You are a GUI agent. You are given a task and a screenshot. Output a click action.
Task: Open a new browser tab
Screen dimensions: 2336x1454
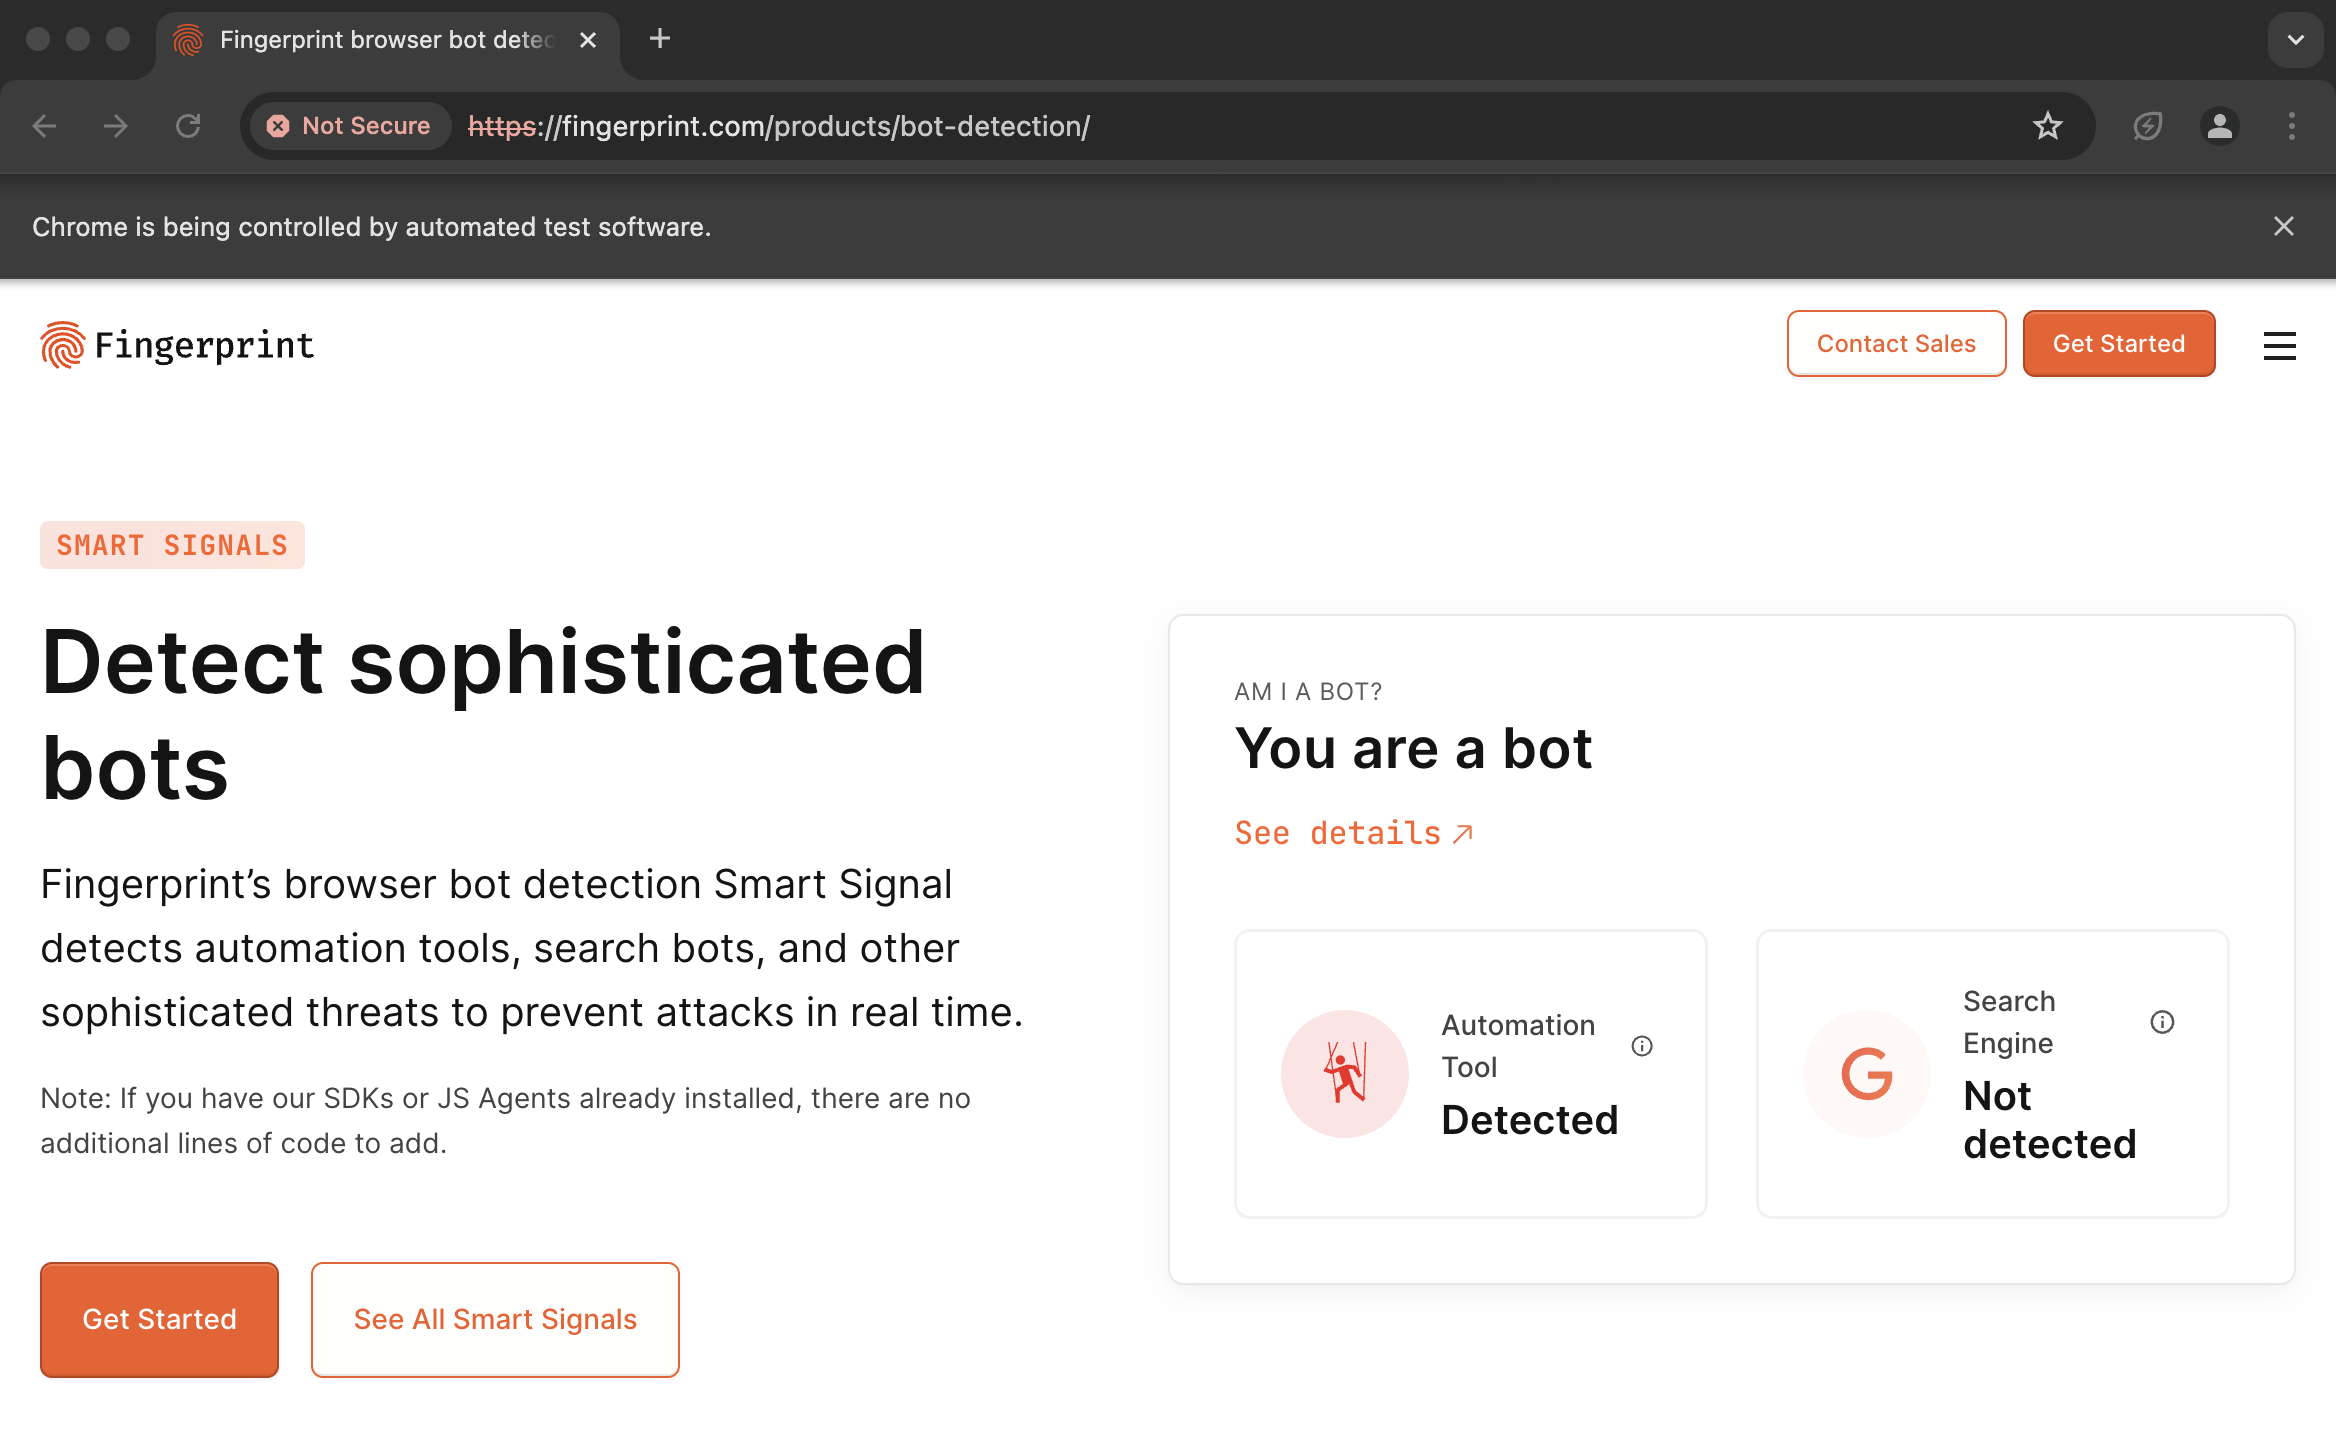tap(658, 40)
